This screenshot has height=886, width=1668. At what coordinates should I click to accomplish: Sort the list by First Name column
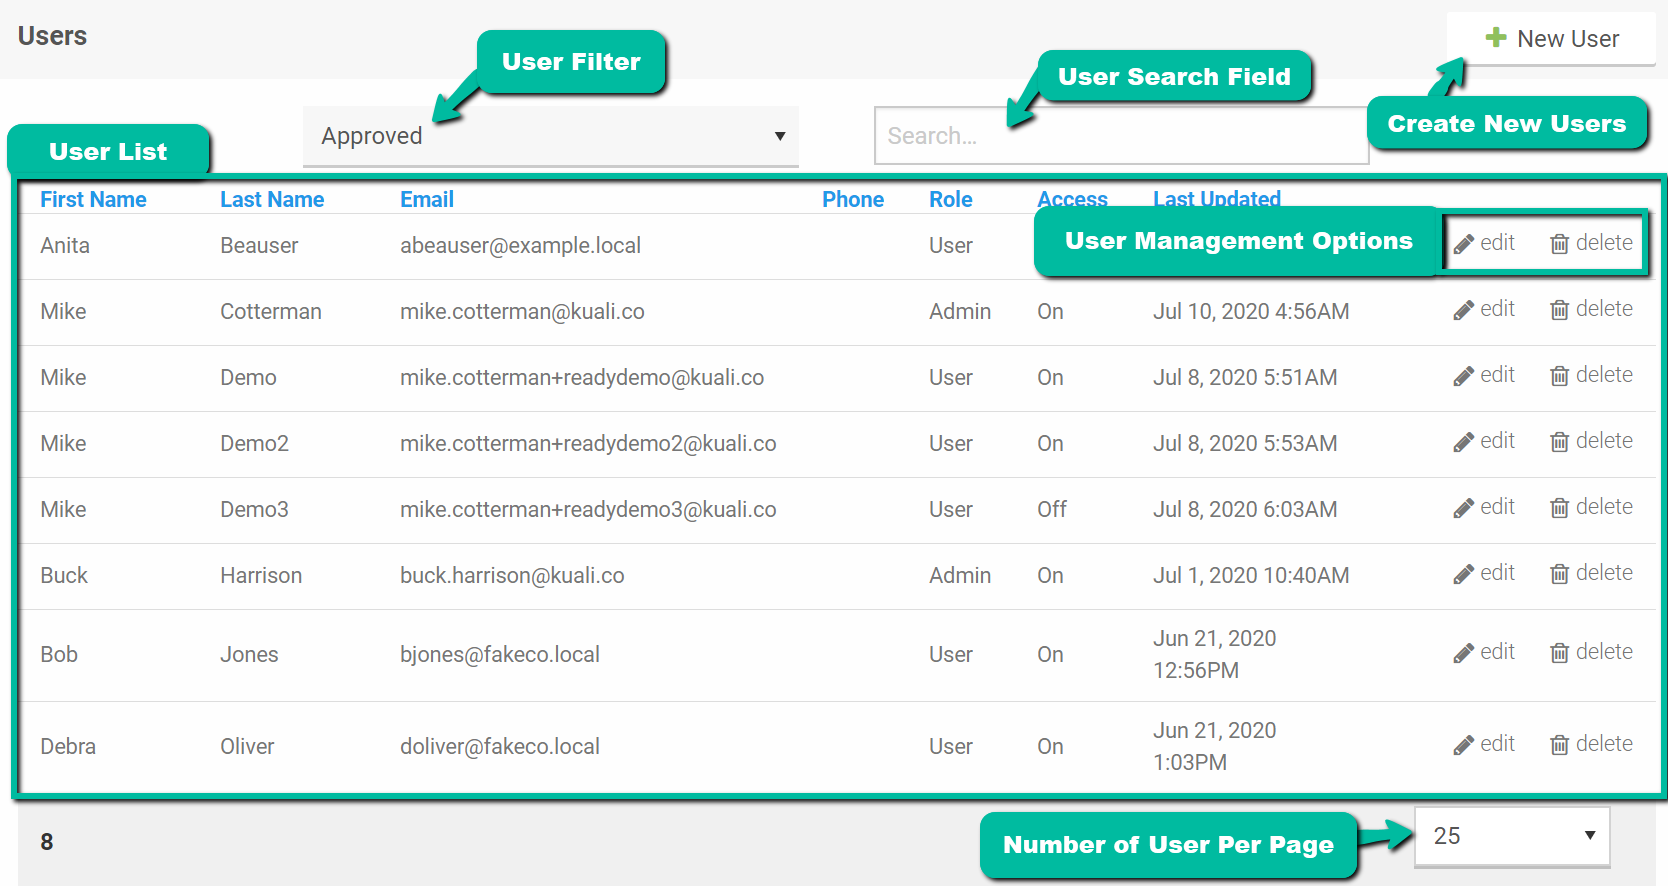coord(93,199)
